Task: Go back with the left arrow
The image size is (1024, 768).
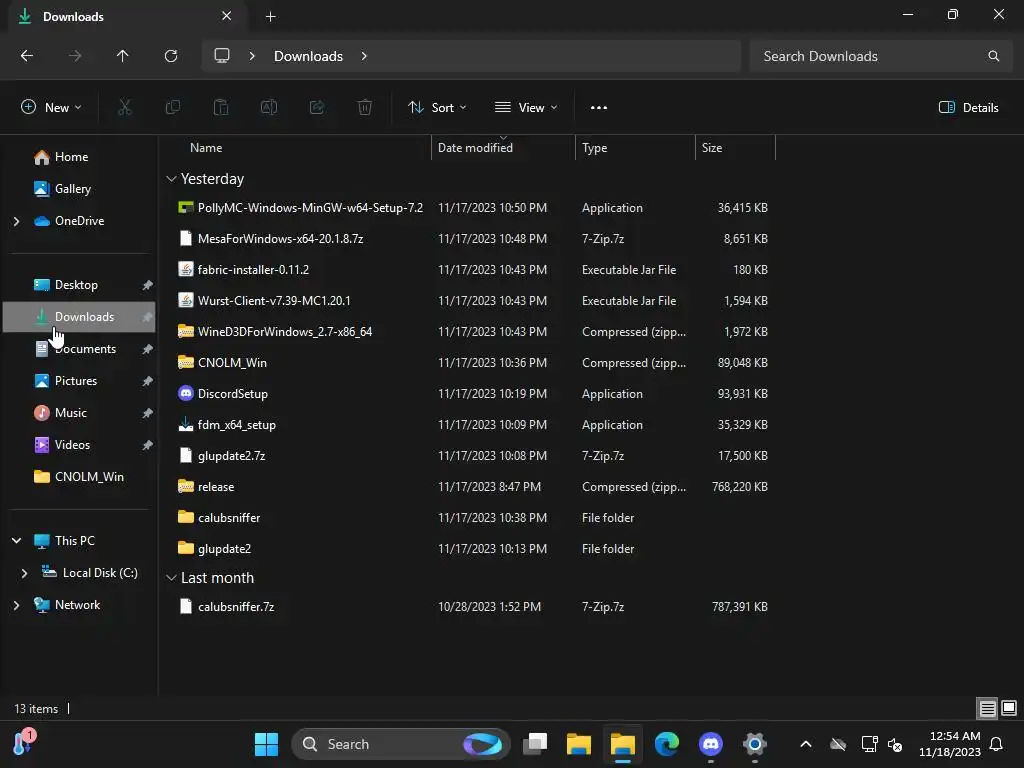Action: click(x=27, y=56)
